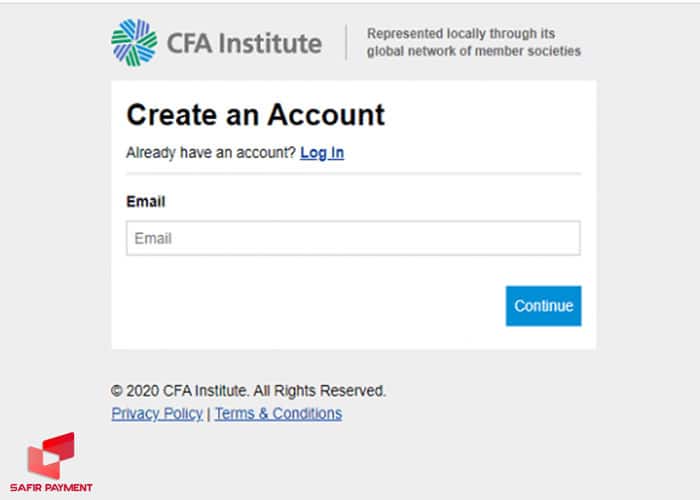Click the "Already have an account?" text
The height and width of the screenshot is (500, 700).
pyautogui.click(x=210, y=153)
